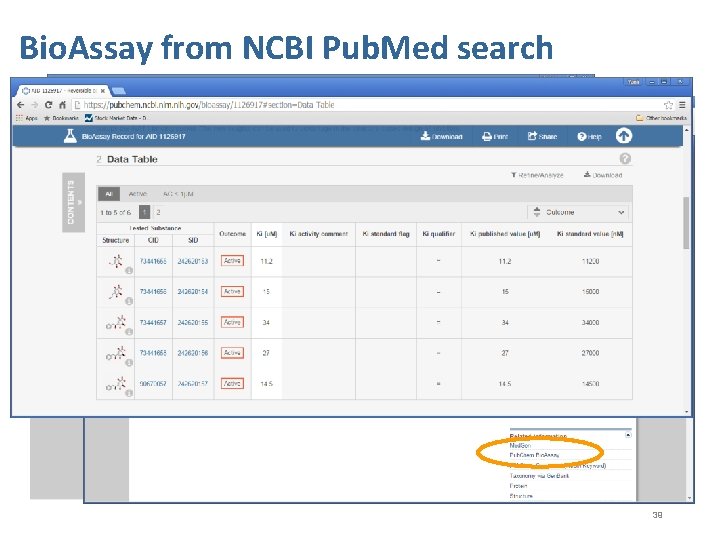
Task: Click Share in the blue header bar
Action: (542, 136)
